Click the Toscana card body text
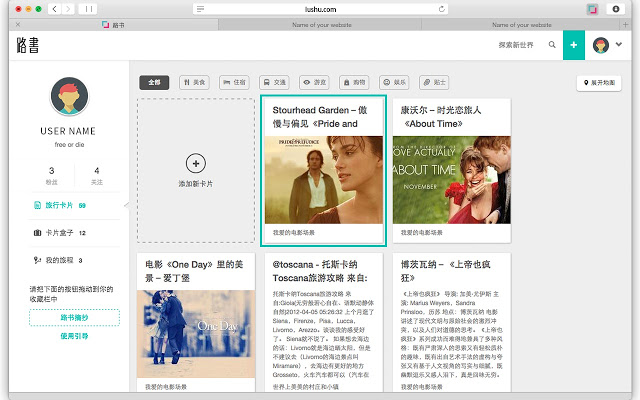This screenshot has width=640, height=400. point(323,334)
